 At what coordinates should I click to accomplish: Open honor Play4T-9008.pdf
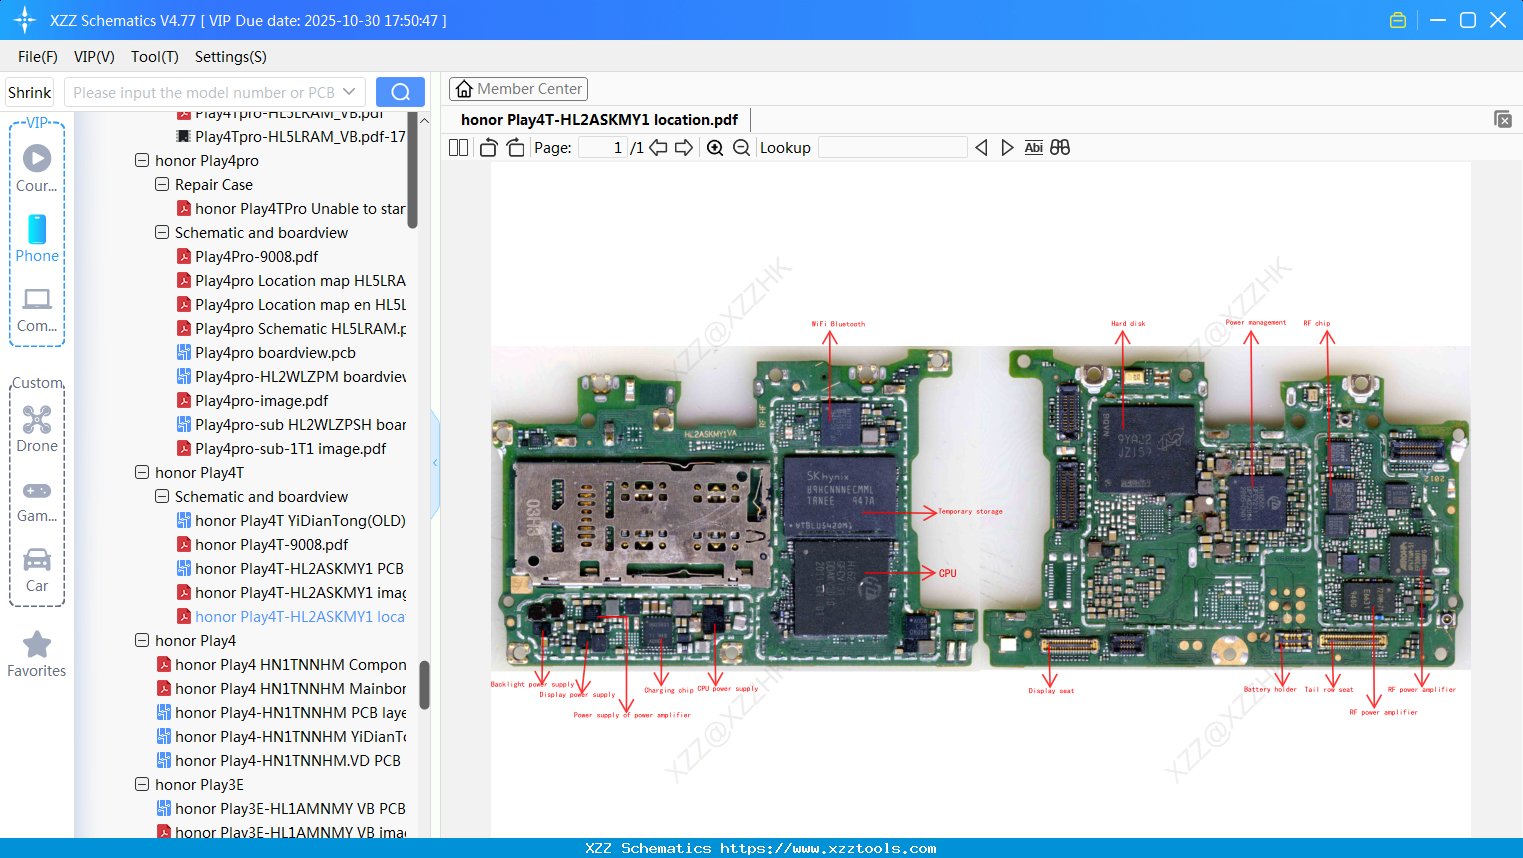[x=262, y=544]
